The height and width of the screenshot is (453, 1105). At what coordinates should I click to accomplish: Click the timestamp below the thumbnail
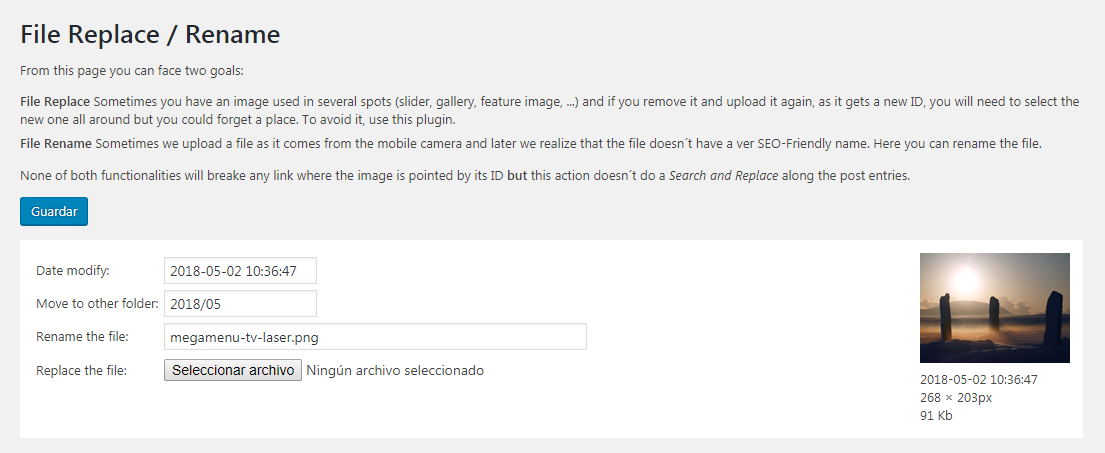tap(978, 380)
